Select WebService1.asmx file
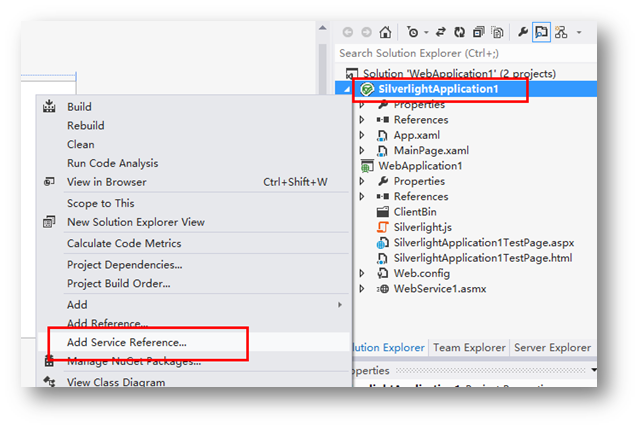 coord(440,289)
